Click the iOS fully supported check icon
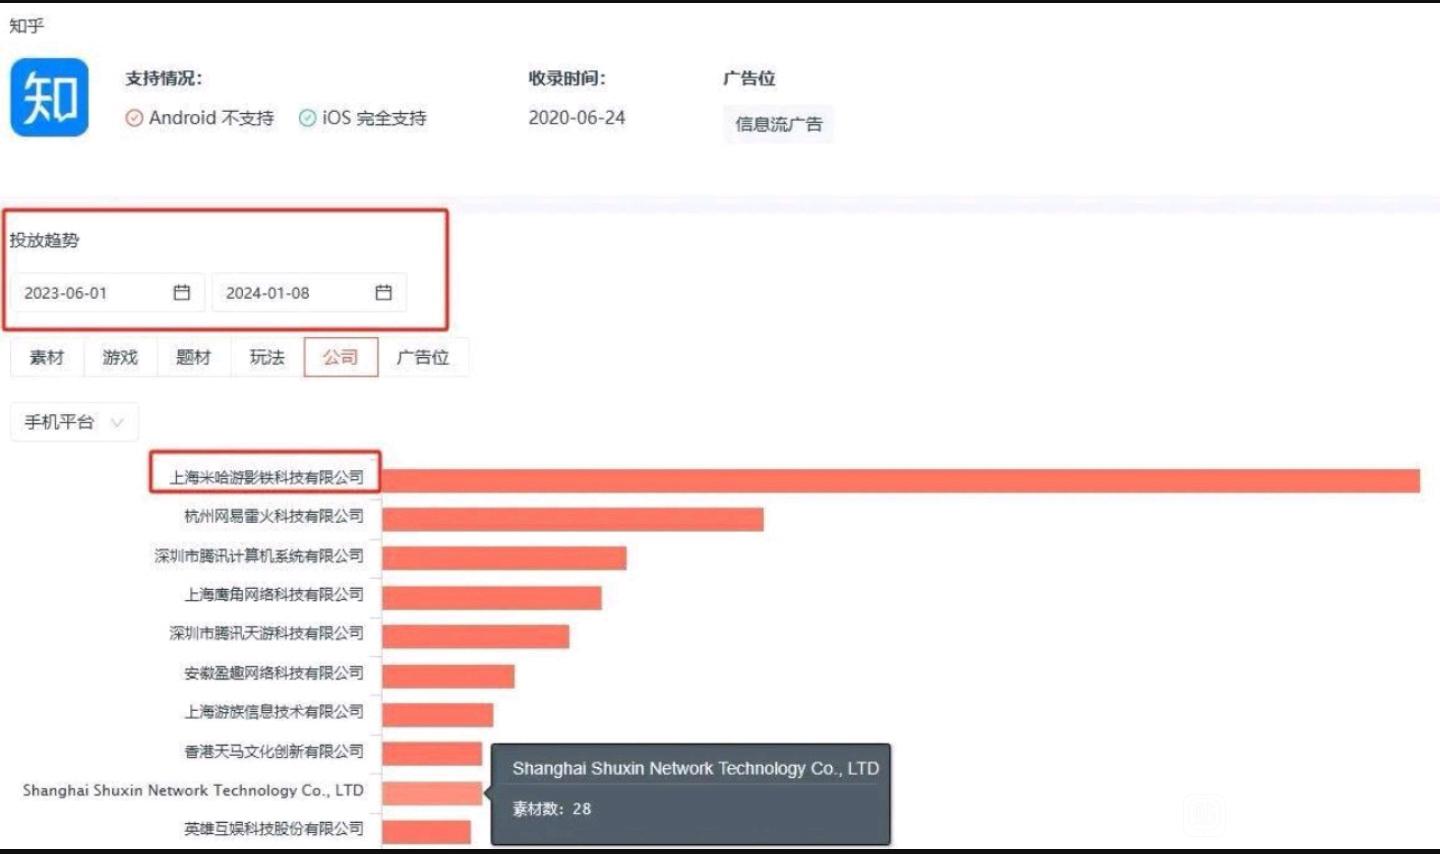Screen dimensions: 1440x854 pos(307,118)
